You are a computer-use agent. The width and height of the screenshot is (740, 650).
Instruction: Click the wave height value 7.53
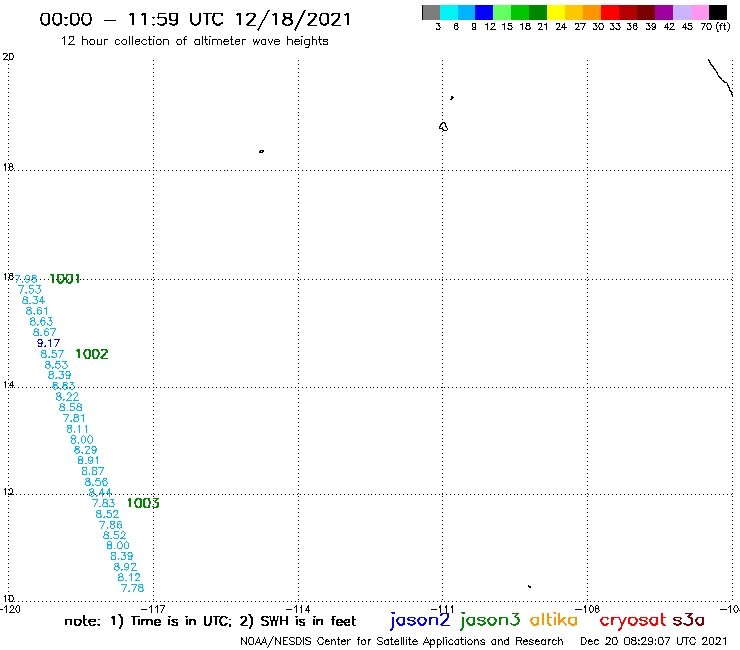click(x=30, y=289)
